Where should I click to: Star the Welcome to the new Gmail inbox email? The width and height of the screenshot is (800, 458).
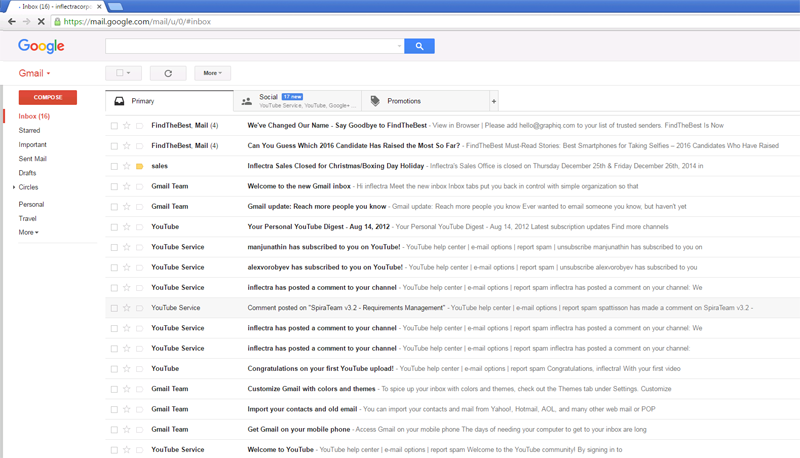[x=127, y=186]
